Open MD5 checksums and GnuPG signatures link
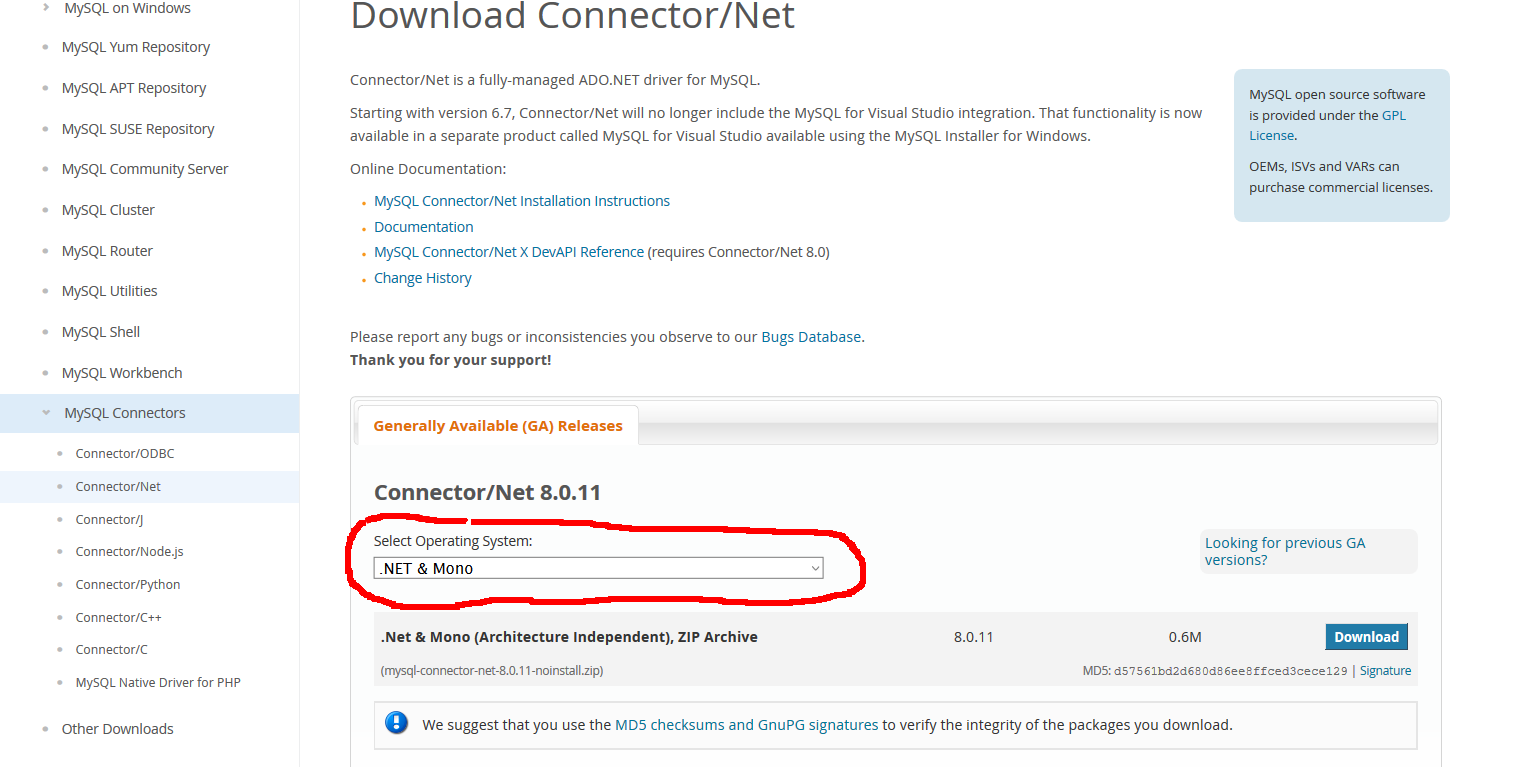 click(747, 725)
